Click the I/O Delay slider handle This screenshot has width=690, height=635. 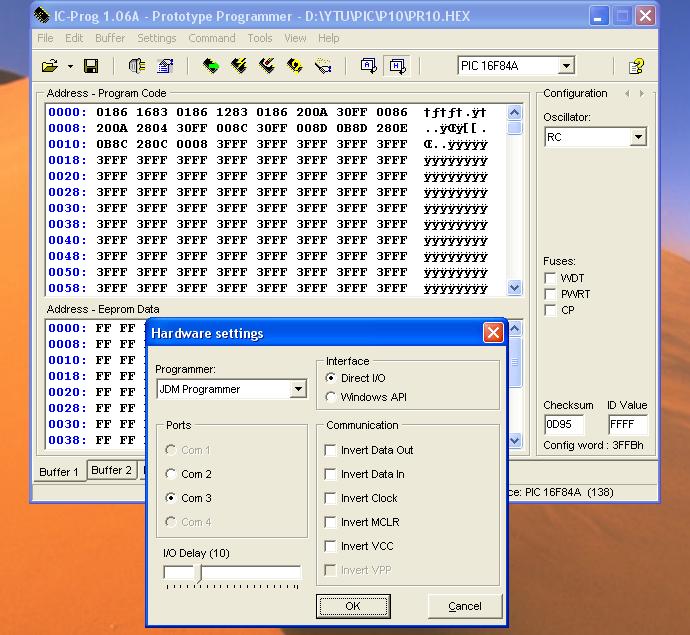click(x=198, y=573)
